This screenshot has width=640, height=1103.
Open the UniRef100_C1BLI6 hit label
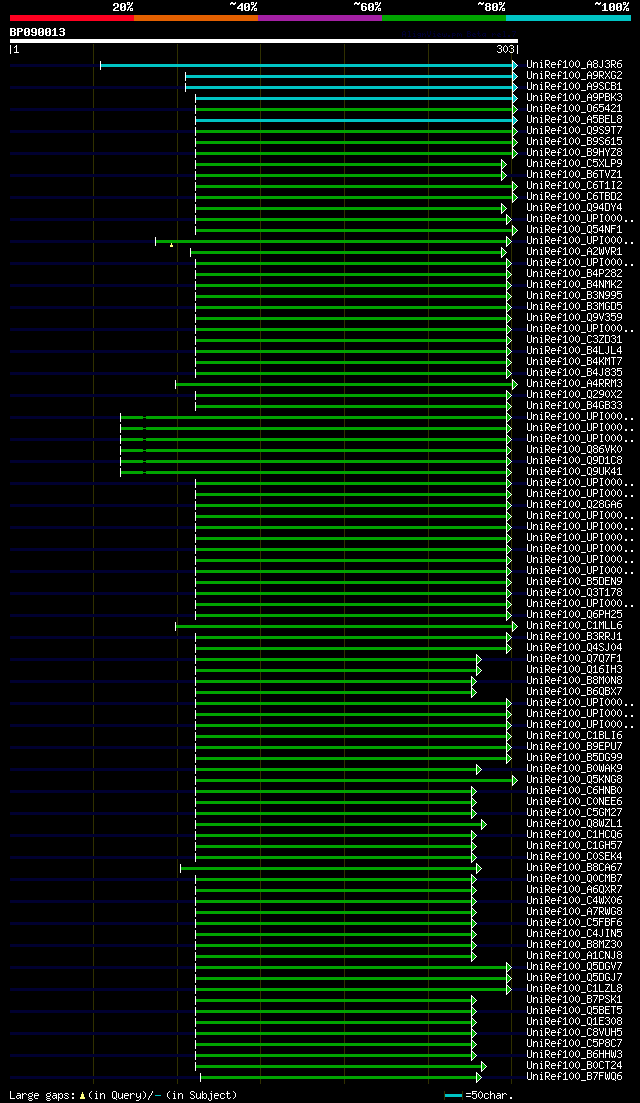click(x=574, y=737)
